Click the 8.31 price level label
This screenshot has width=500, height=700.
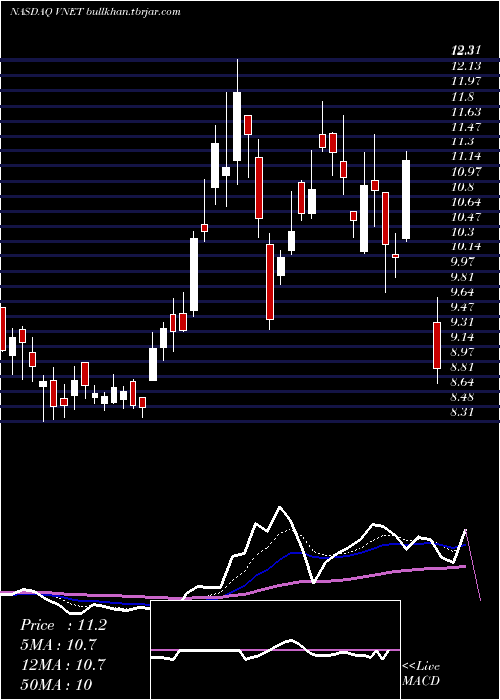coord(462,412)
